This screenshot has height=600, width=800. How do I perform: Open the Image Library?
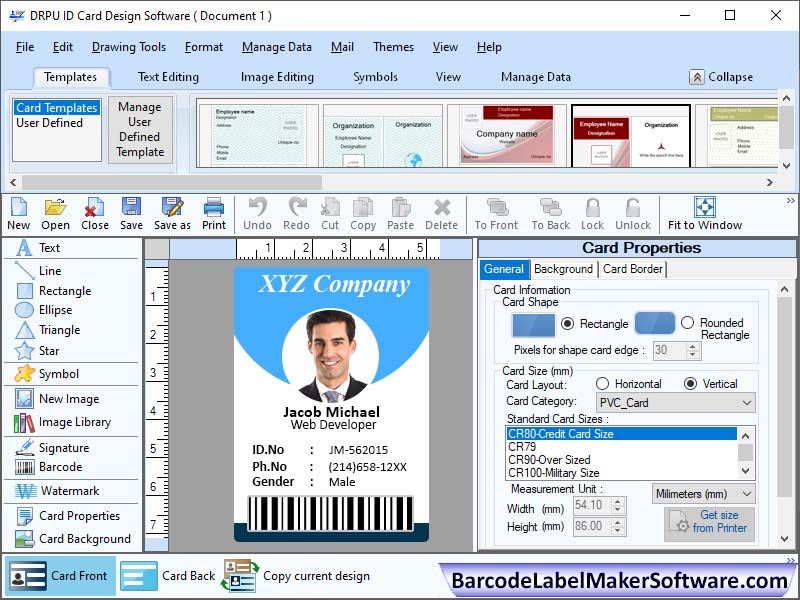[62, 422]
